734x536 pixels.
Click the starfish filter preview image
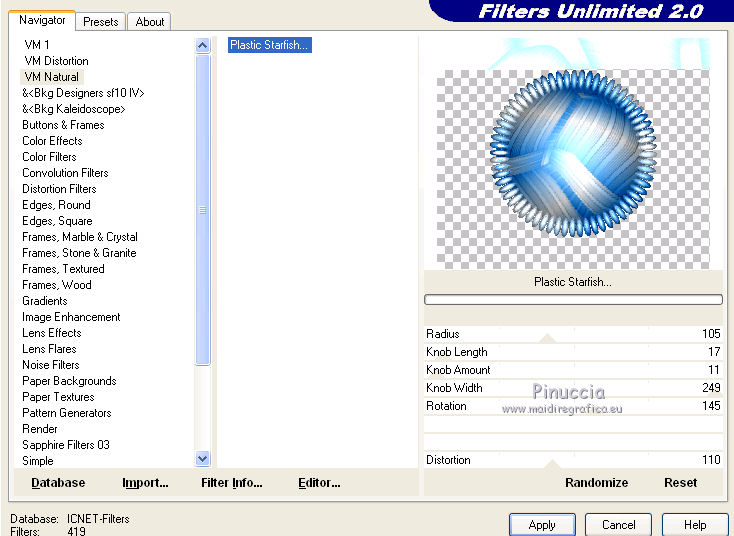(x=573, y=153)
